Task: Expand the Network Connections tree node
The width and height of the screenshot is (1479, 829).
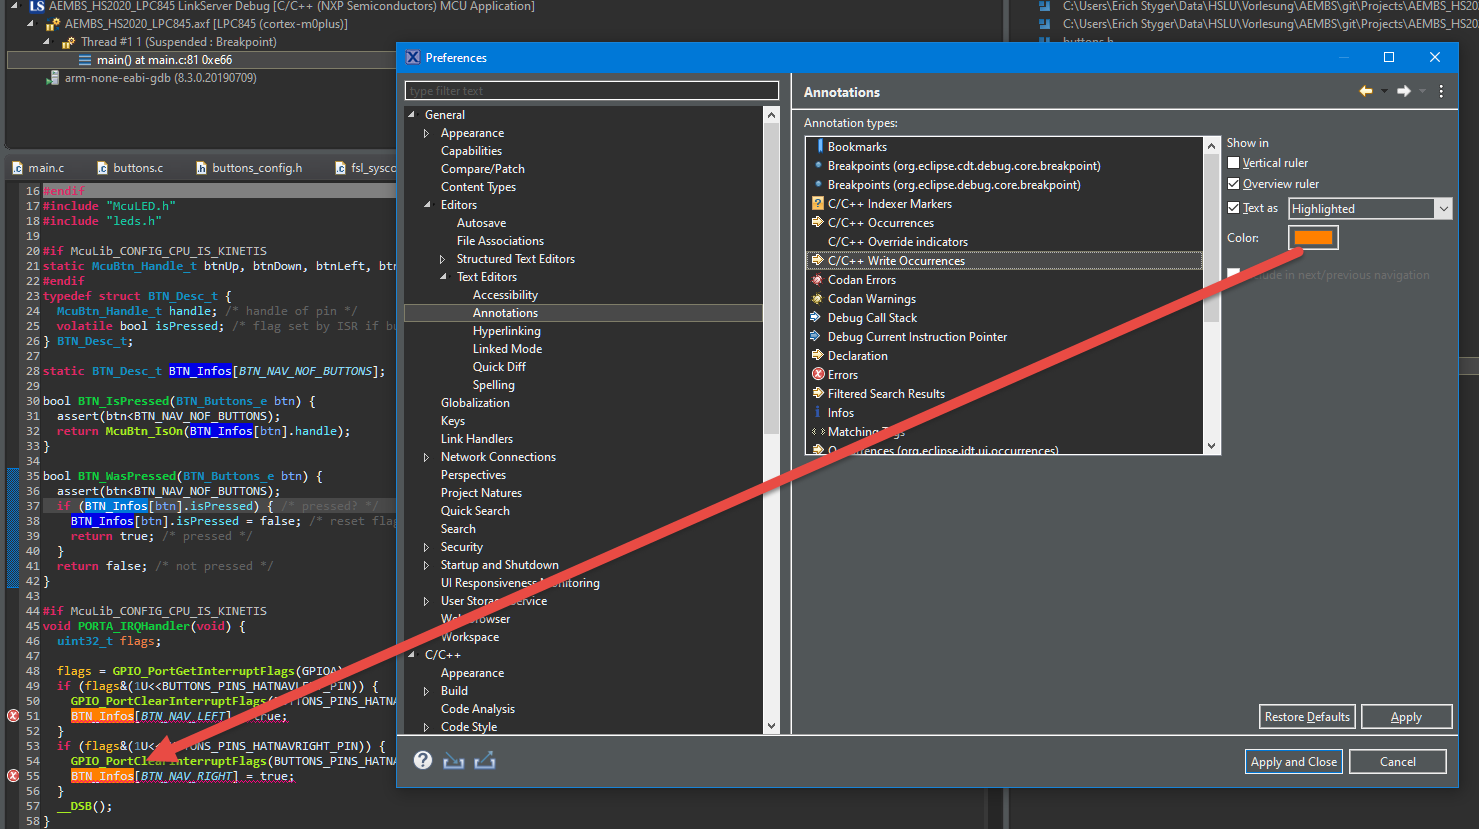Action: [x=427, y=457]
